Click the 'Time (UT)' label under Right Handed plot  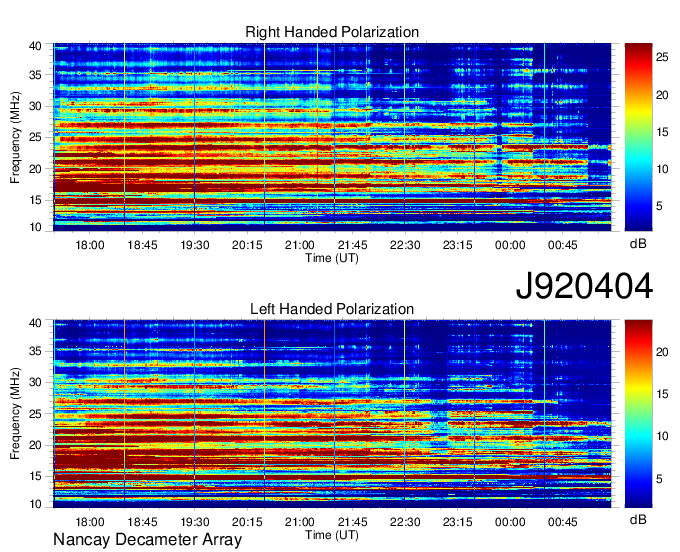(x=332, y=258)
